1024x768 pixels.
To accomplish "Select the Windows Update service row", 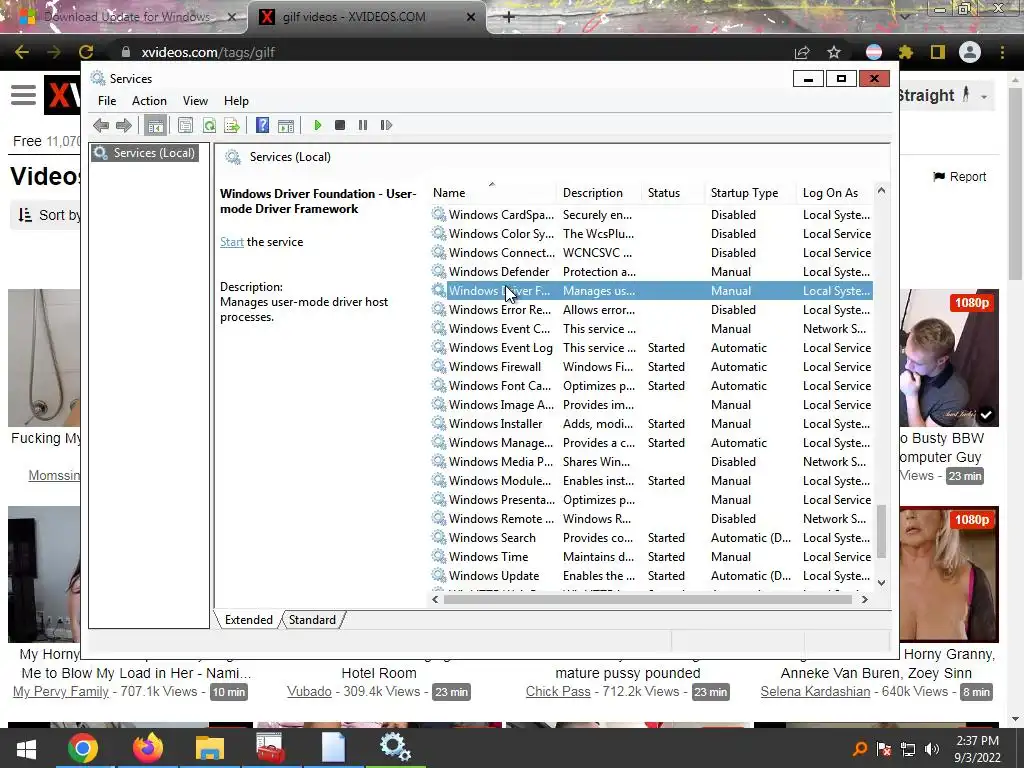I will pos(652,575).
